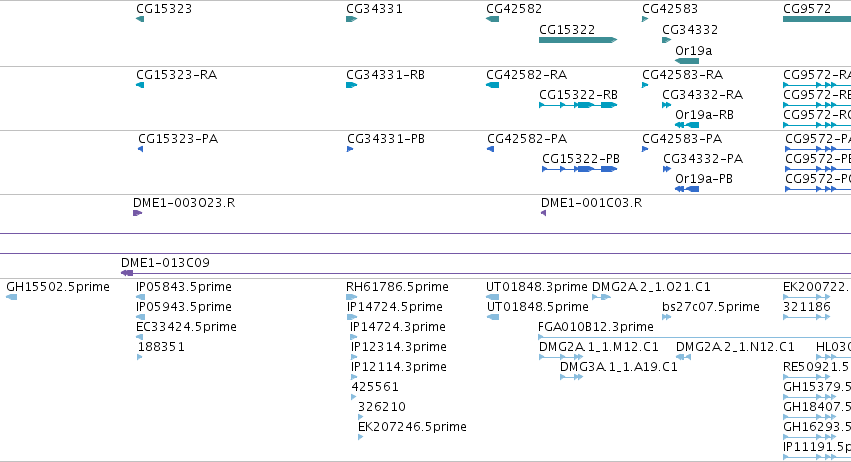Click the CG15323-PA protein label
The width and height of the screenshot is (851, 462).
tap(178, 139)
